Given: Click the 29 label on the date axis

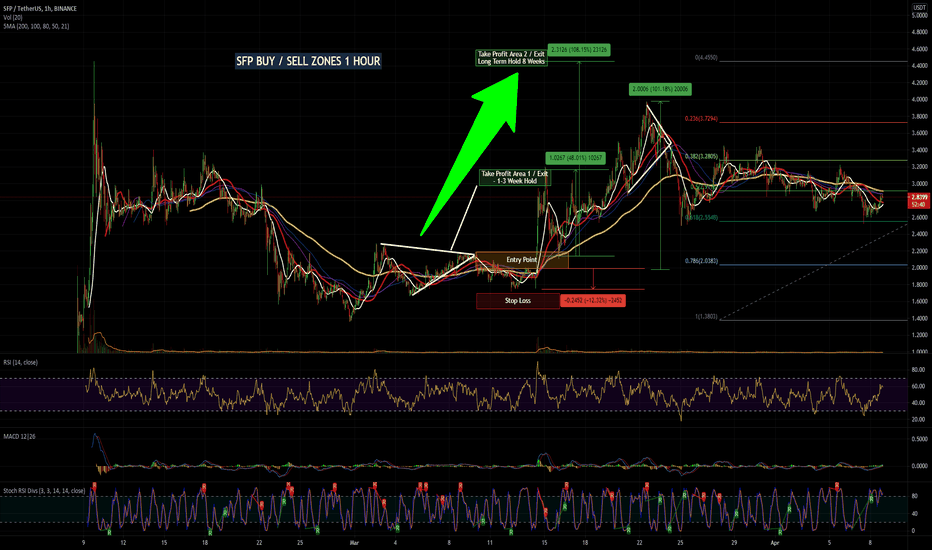Looking at the screenshot, I should pyautogui.click(x=735, y=543).
